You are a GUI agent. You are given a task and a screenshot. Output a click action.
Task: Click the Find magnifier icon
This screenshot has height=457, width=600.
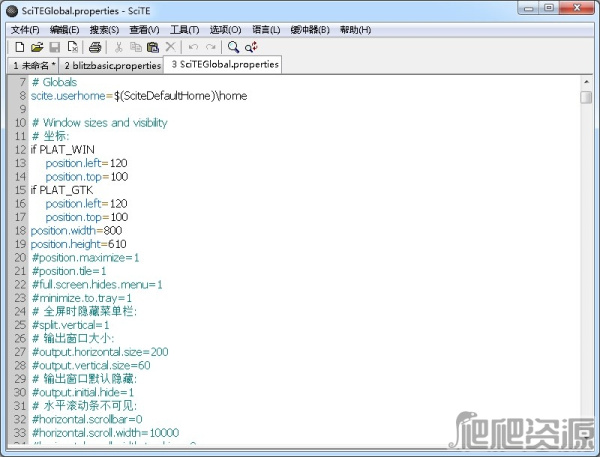click(233, 47)
